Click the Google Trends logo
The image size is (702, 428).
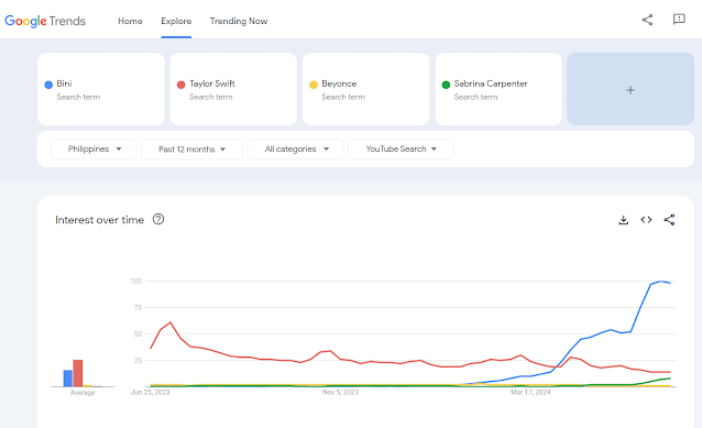click(x=45, y=21)
